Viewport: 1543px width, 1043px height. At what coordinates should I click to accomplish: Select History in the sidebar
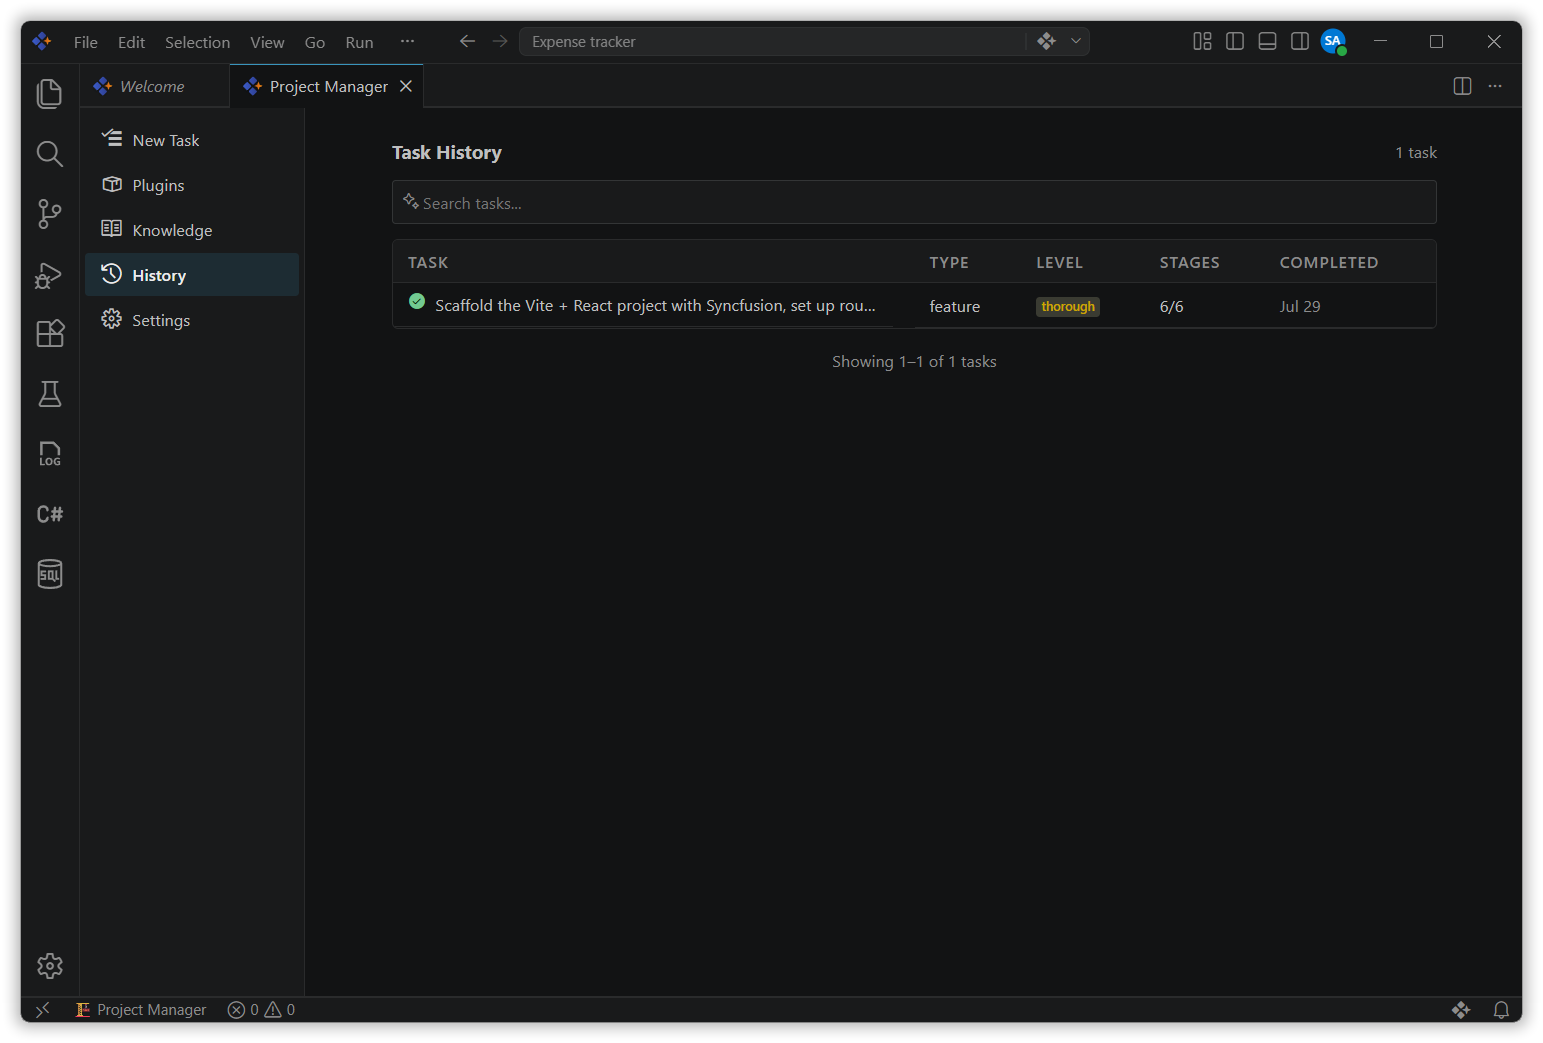[192, 275]
